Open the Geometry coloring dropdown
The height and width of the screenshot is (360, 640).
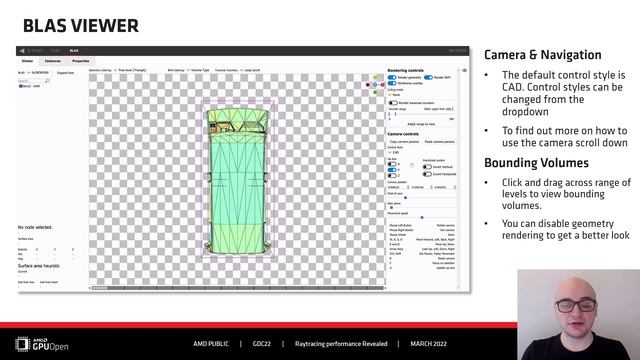click(x=131, y=70)
